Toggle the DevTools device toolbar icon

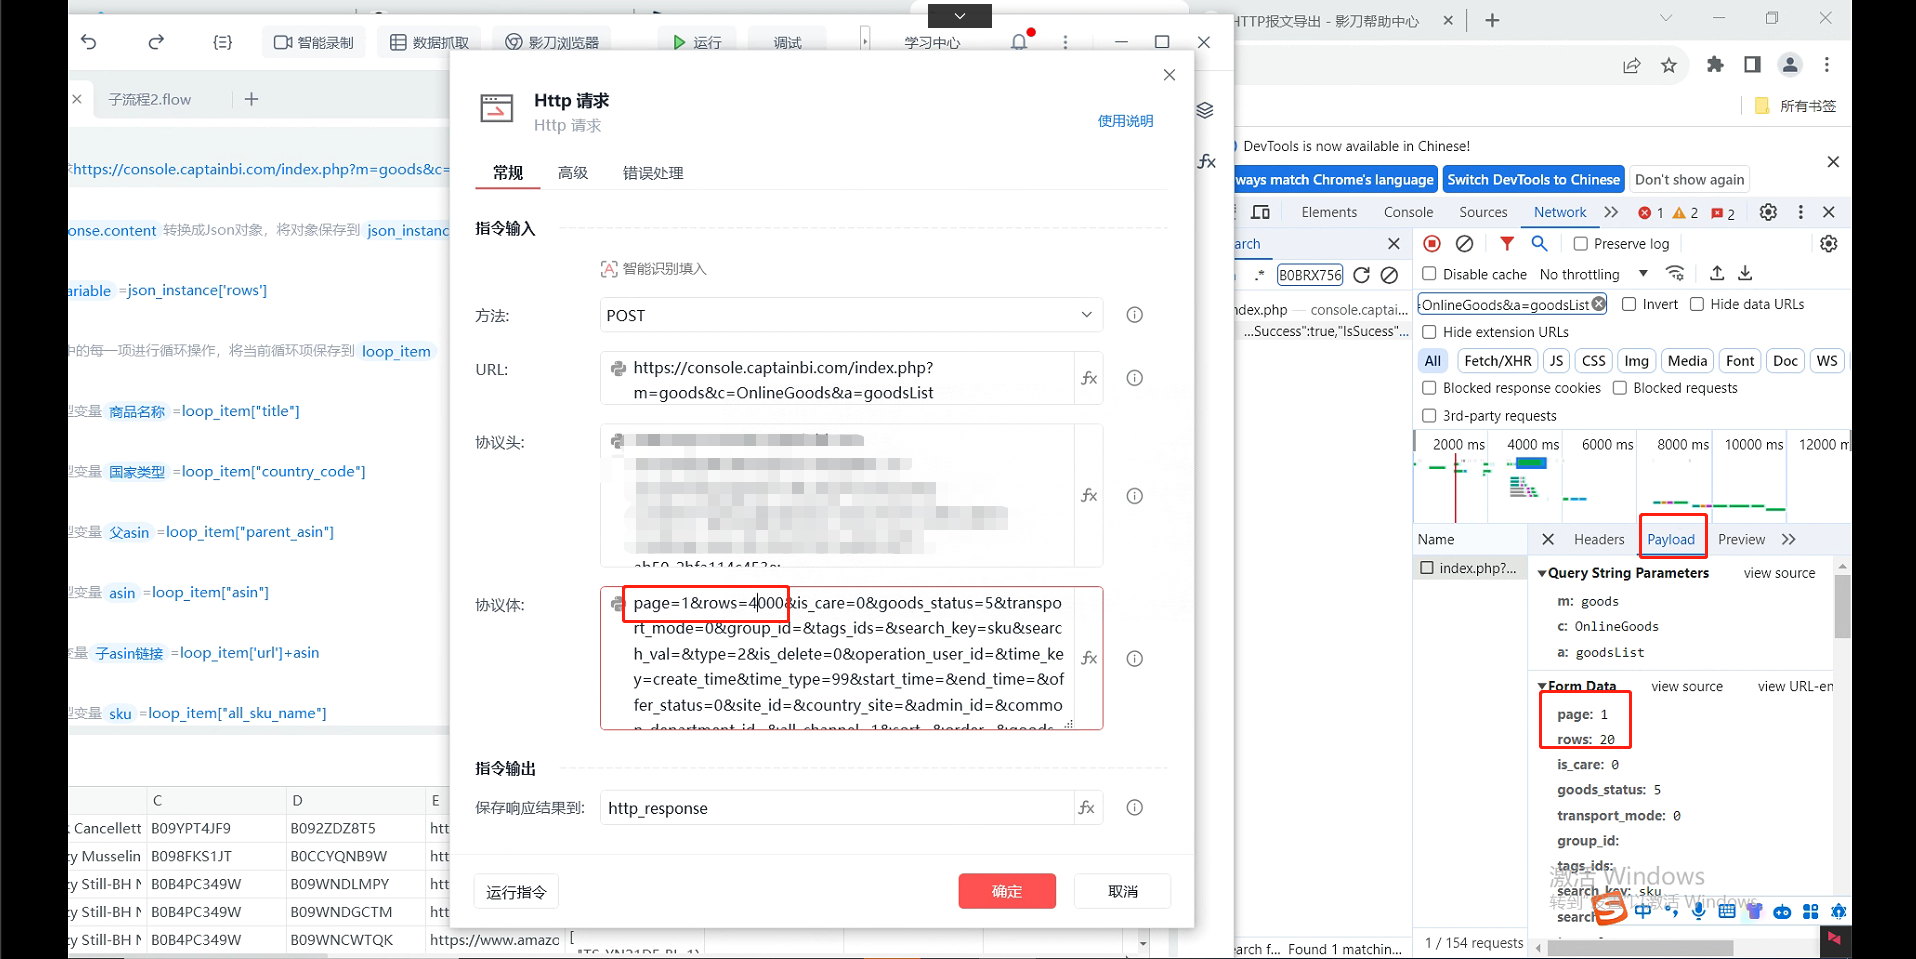(x=1261, y=212)
